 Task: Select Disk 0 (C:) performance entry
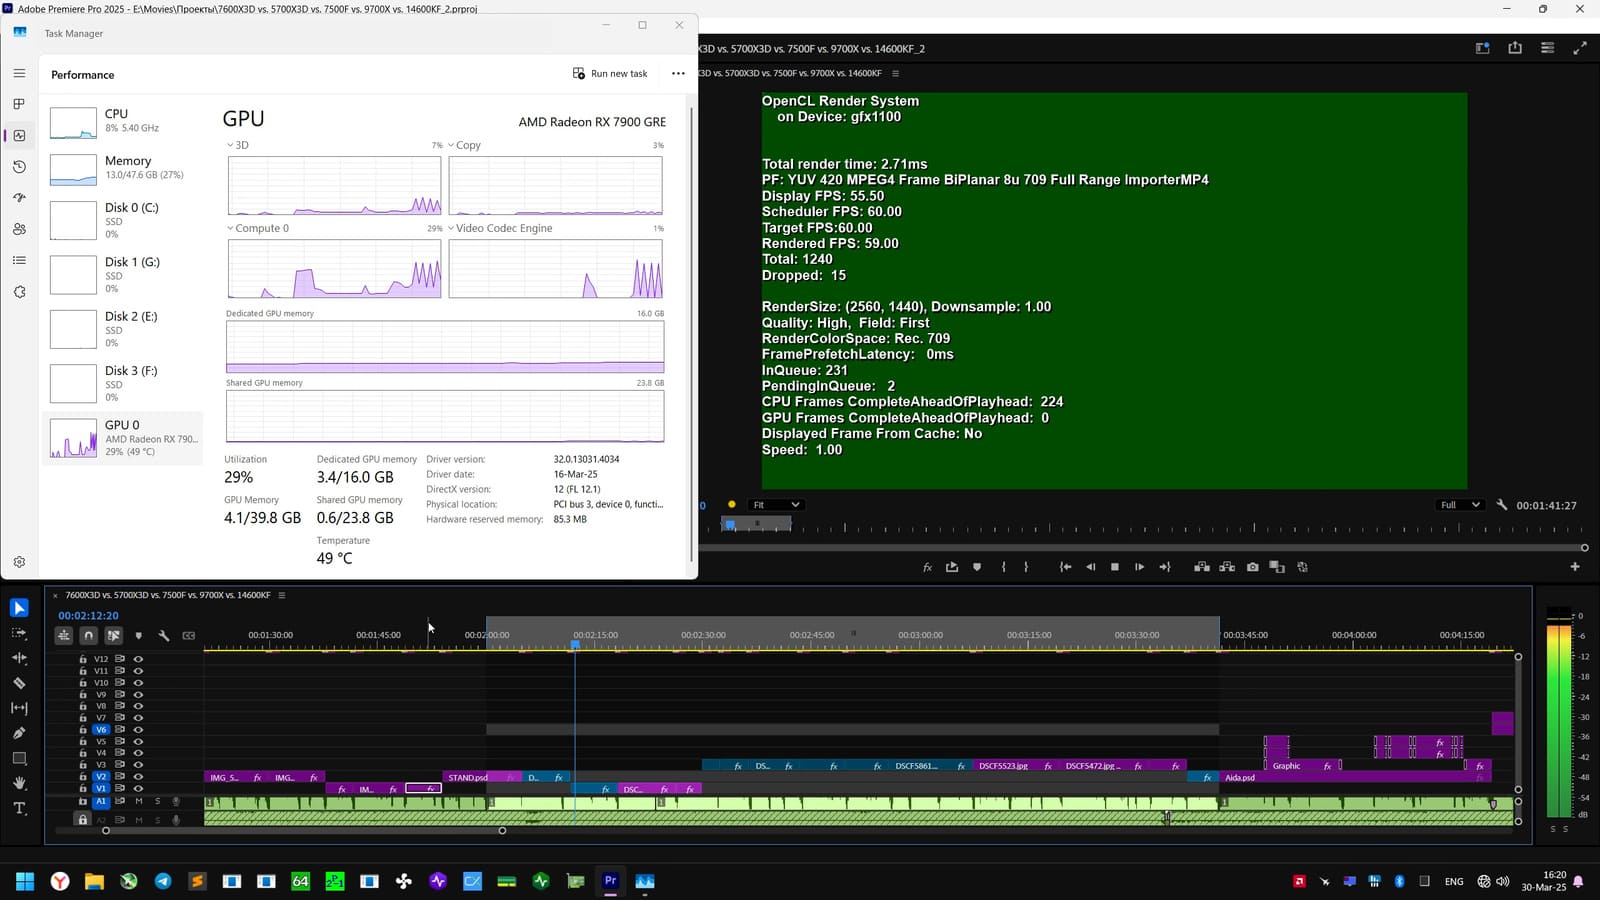(x=123, y=220)
